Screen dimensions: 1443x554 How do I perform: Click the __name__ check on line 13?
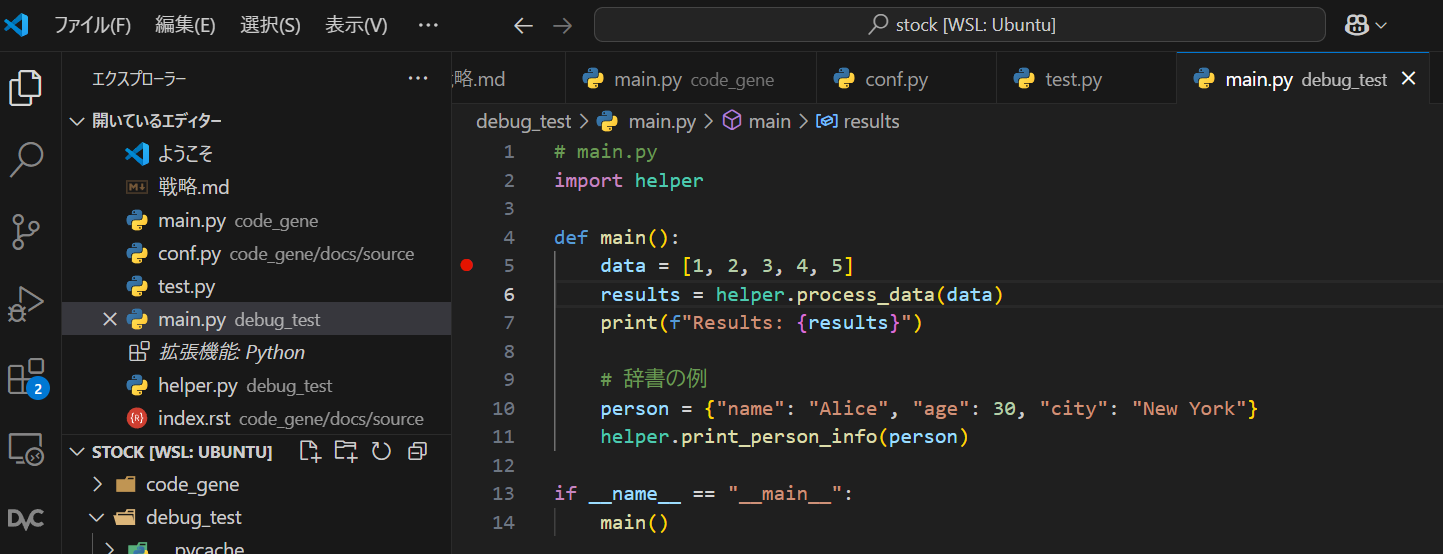pyautogui.click(x=703, y=494)
